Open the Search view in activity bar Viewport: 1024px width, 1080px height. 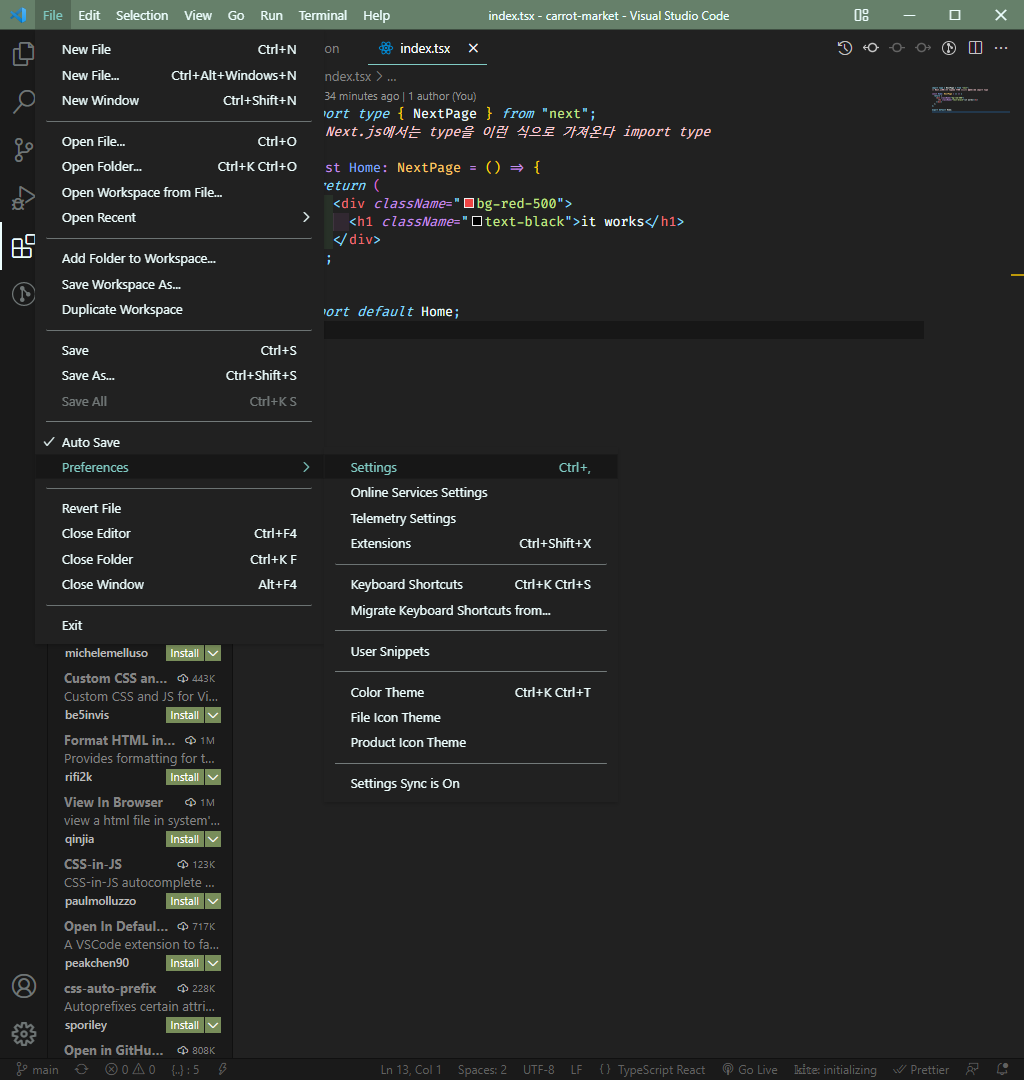(x=23, y=102)
